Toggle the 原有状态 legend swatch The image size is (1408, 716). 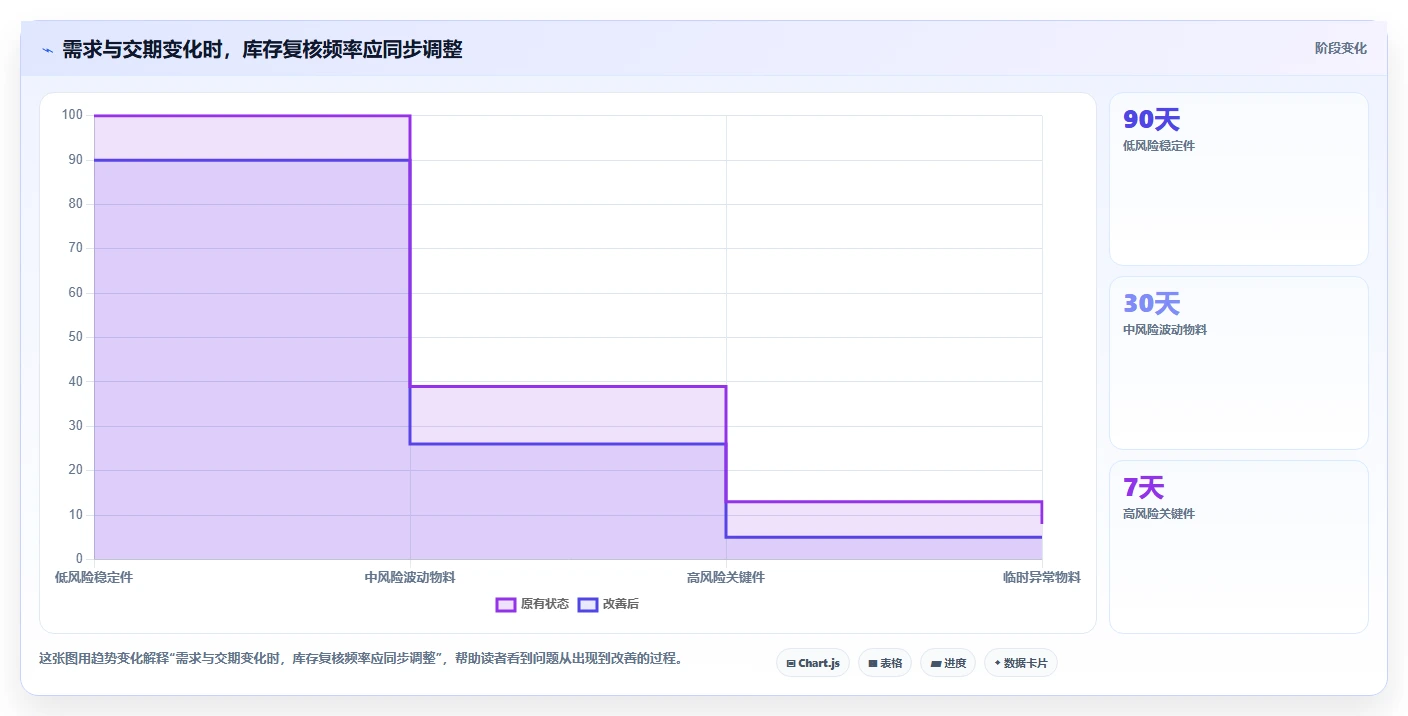tap(506, 604)
